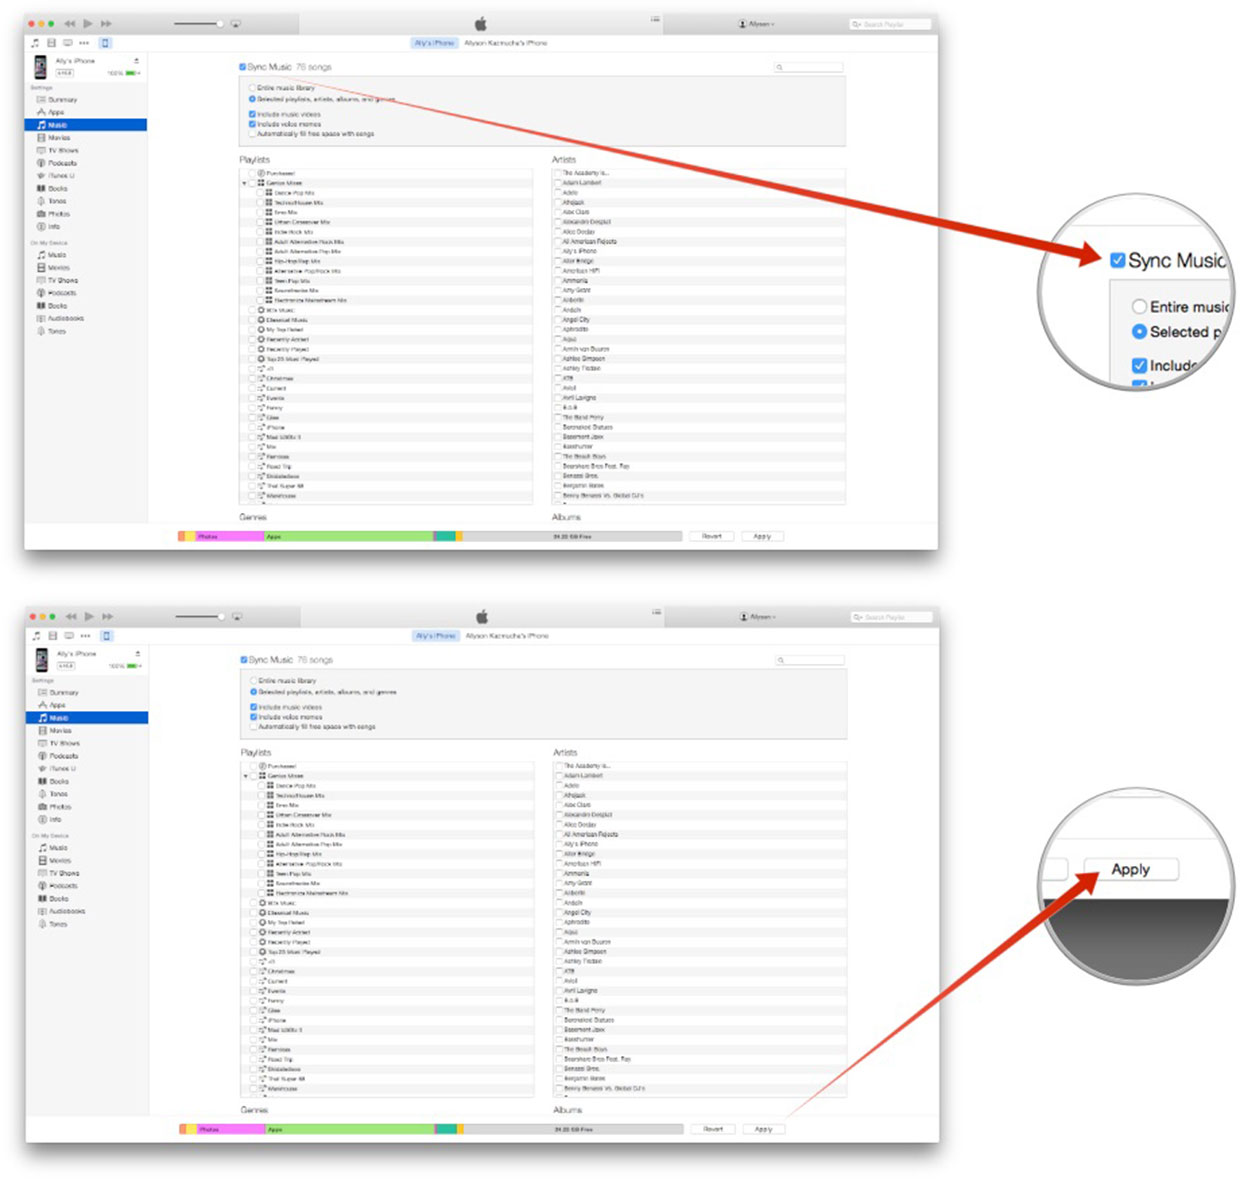Check the Dance Pop Mix playlist in the upper window
Screen dimensions: 1240x1179
pyautogui.click(x=262, y=193)
